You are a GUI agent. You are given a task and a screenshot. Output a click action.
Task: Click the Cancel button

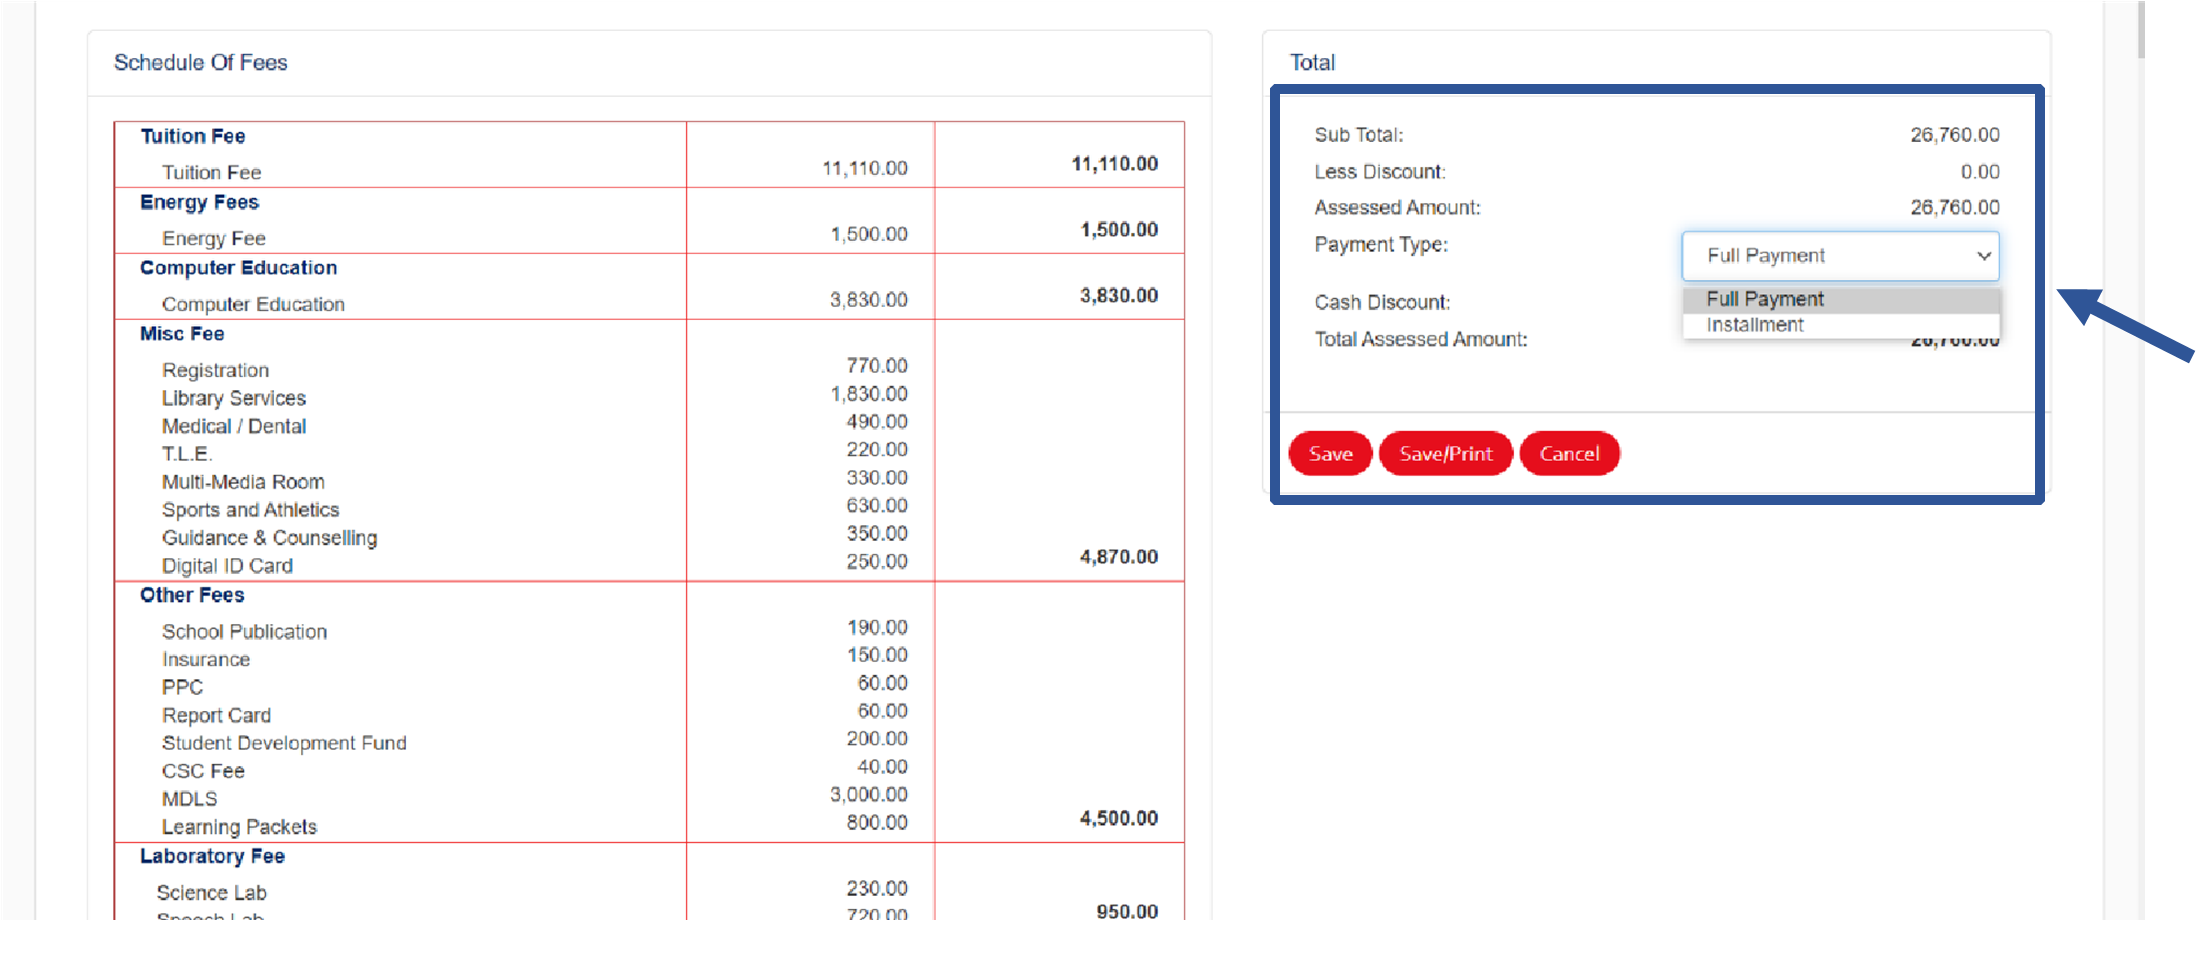pyautogui.click(x=1569, y=454)
